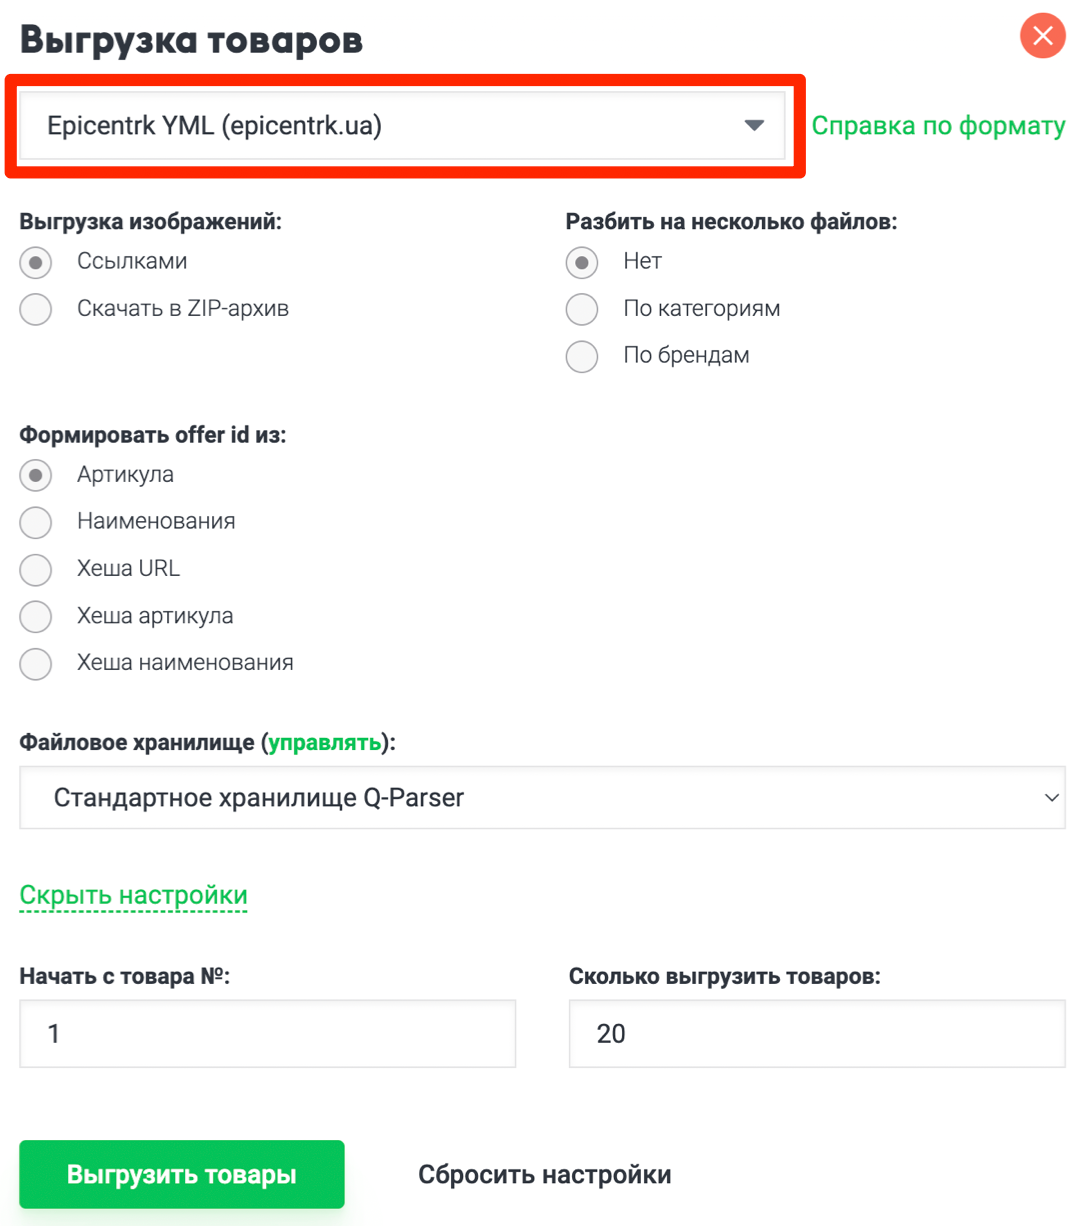
Task: Collapse settings via Скрыть настройки link
Action: [x=133, y=895]
